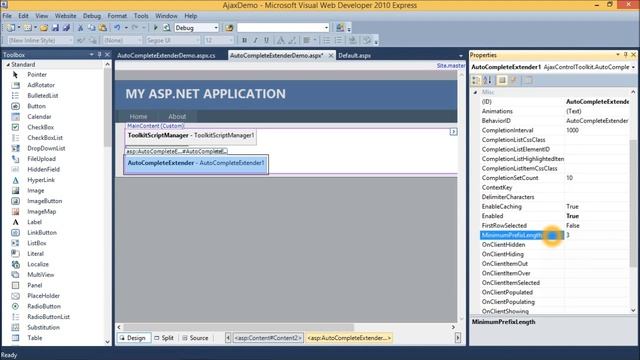Click the Find in Files icon
This screenshot has height=360, width=640.
229,28
